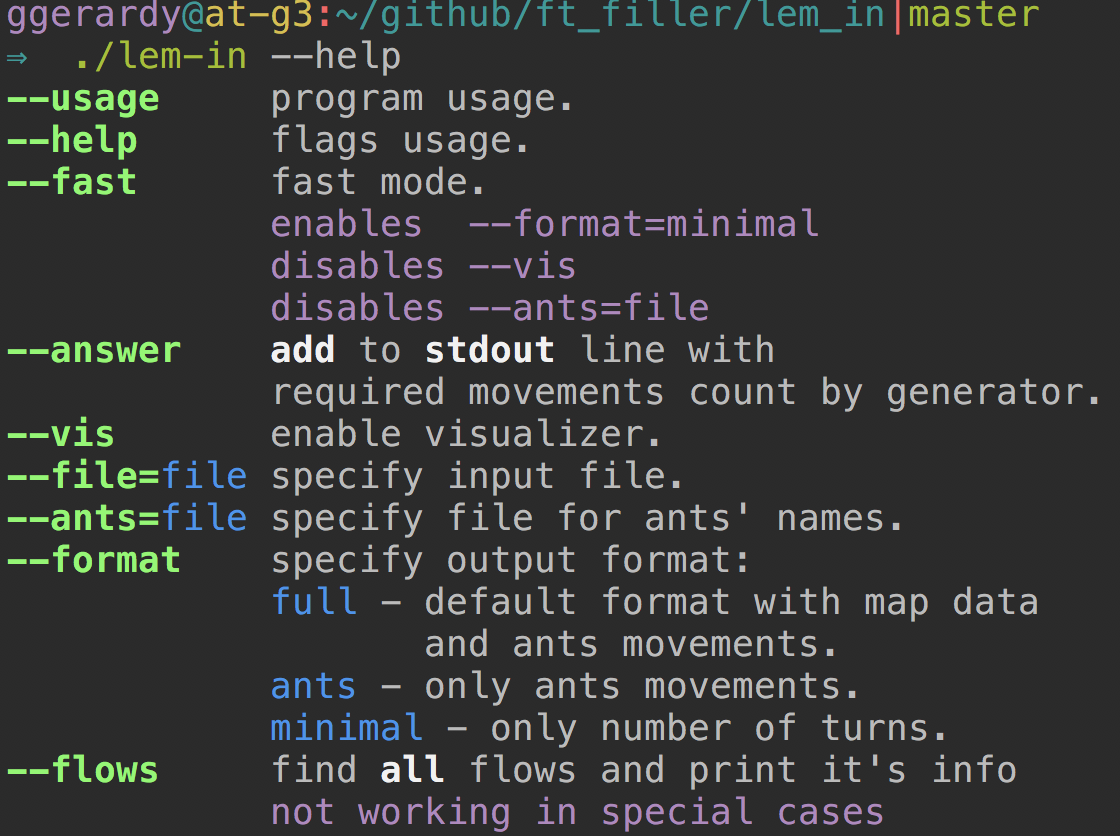Click bold 'stdout' word

tap(489, 350)
